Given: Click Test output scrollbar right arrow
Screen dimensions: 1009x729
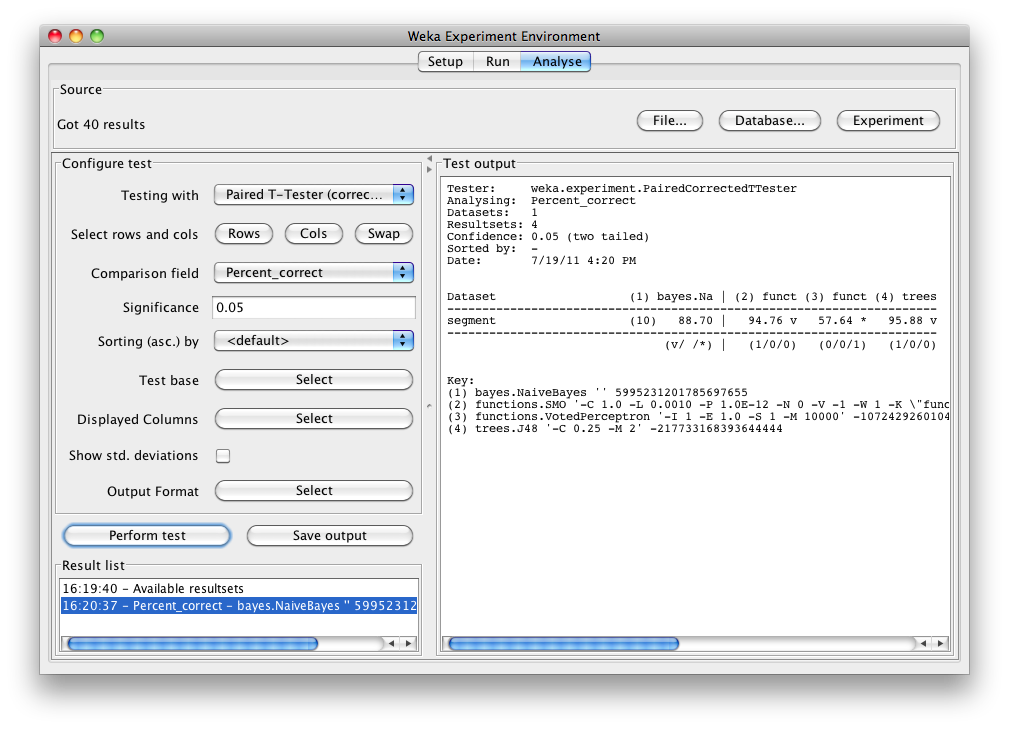Looking at the screenshot, I should click(x=941, y=643).
